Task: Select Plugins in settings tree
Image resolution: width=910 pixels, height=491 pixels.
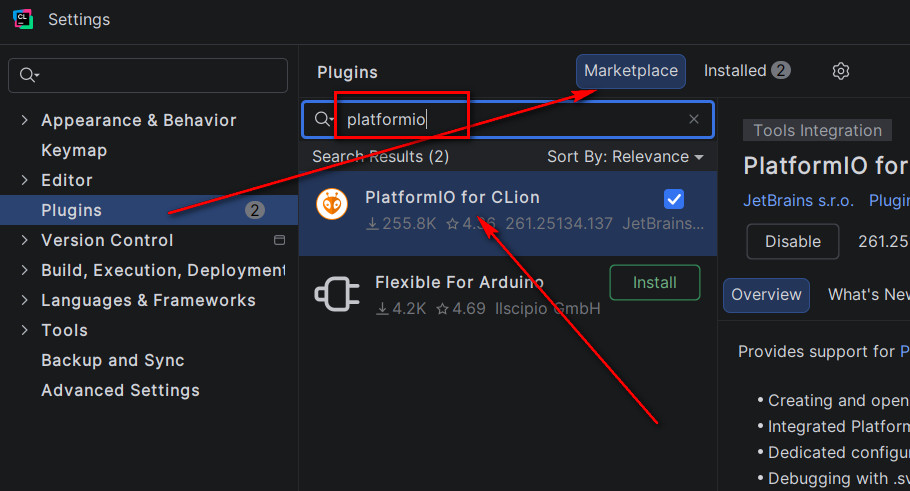Action: pos(149,210)
